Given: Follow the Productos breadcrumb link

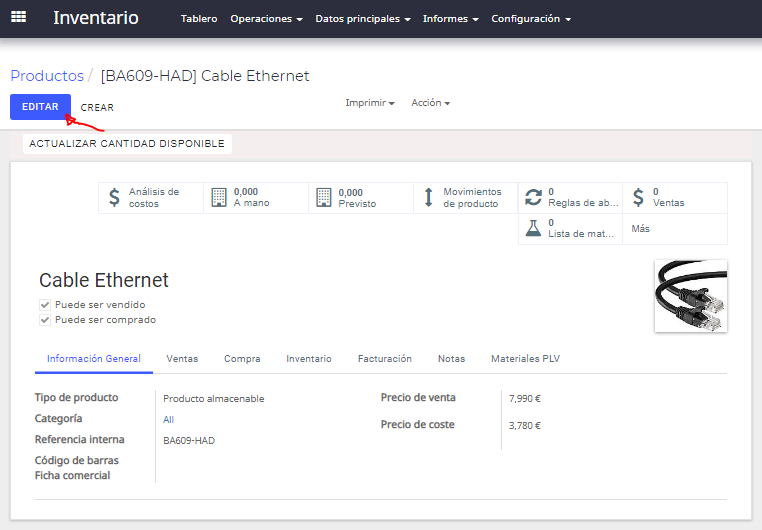Looking at the screenshot, I should tap(47, 76).
